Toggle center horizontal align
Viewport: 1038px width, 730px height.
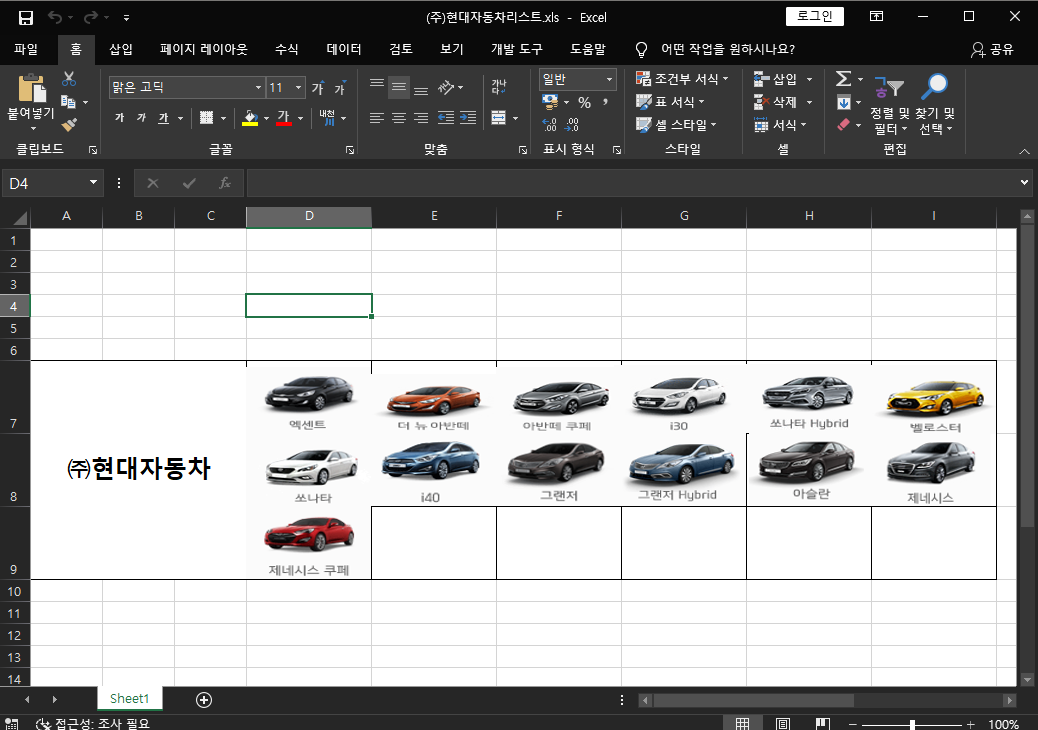(399, 118)
